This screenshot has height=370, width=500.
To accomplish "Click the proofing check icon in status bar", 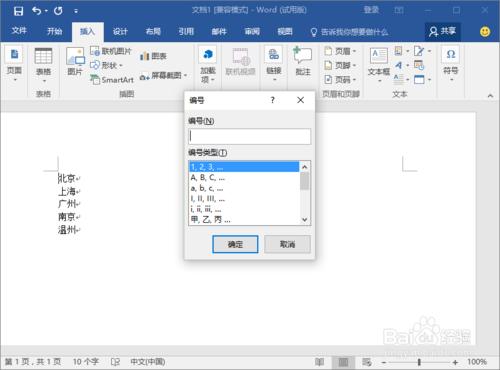I will click(115, 362).
